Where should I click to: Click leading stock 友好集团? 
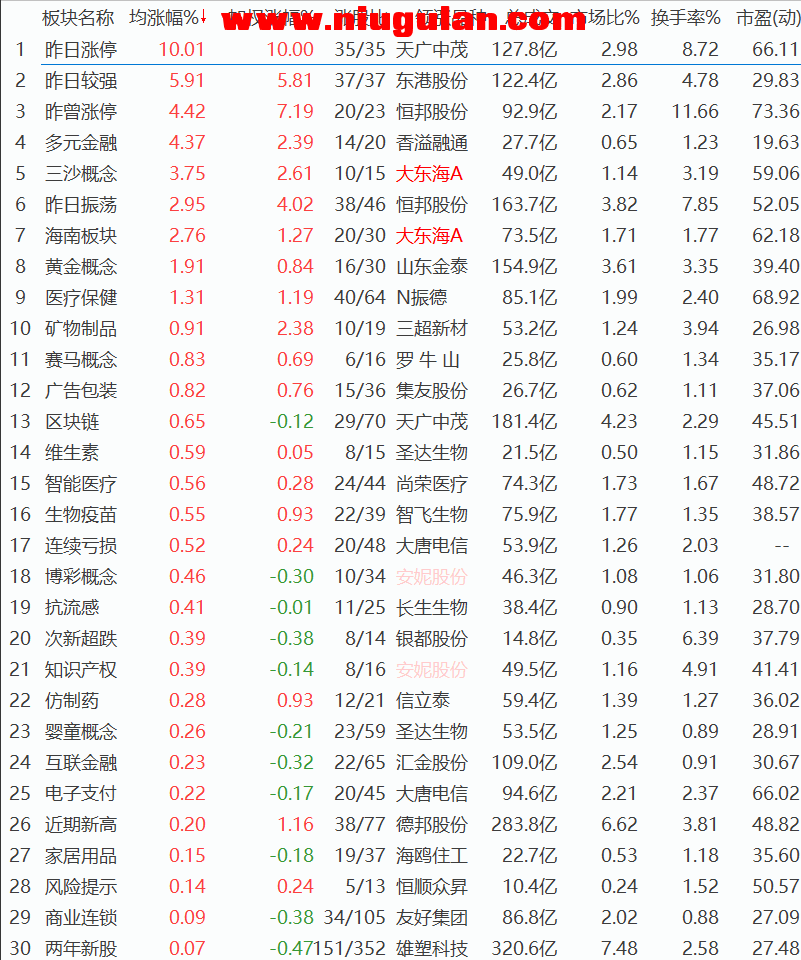click(x=432, y=918)
